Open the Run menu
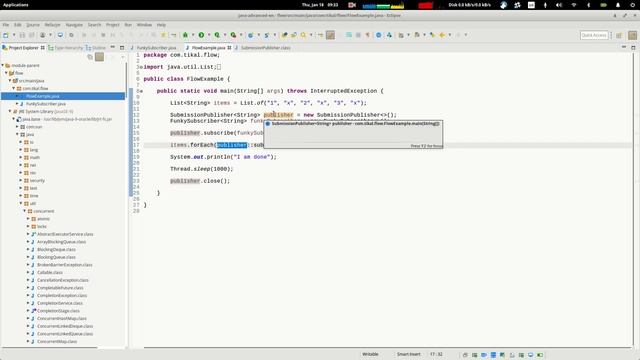 coord(128,25)
